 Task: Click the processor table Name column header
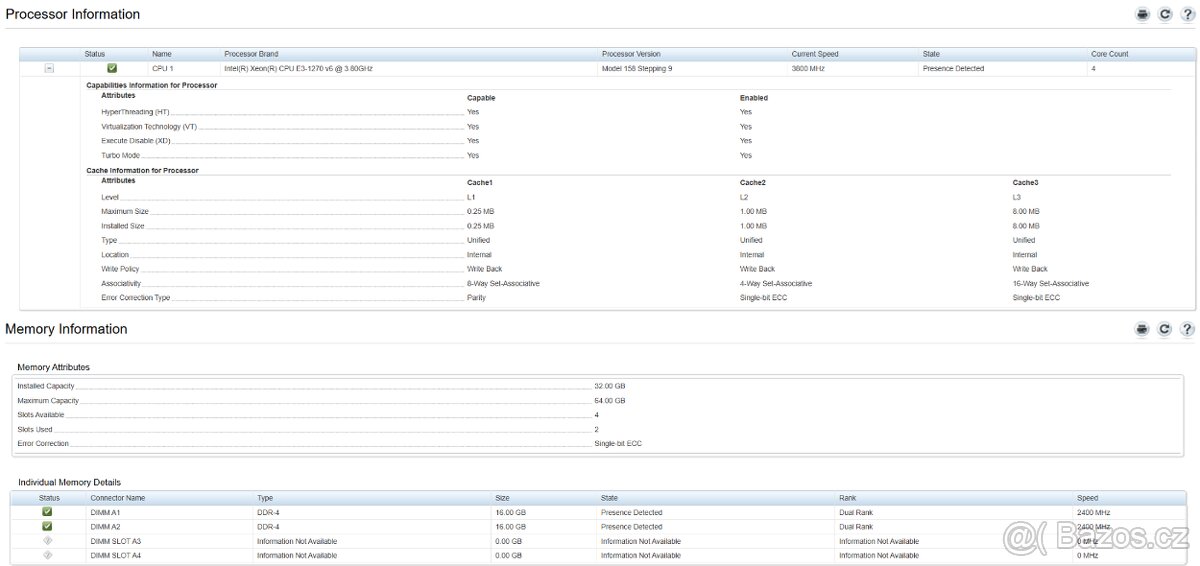[162, 54]
